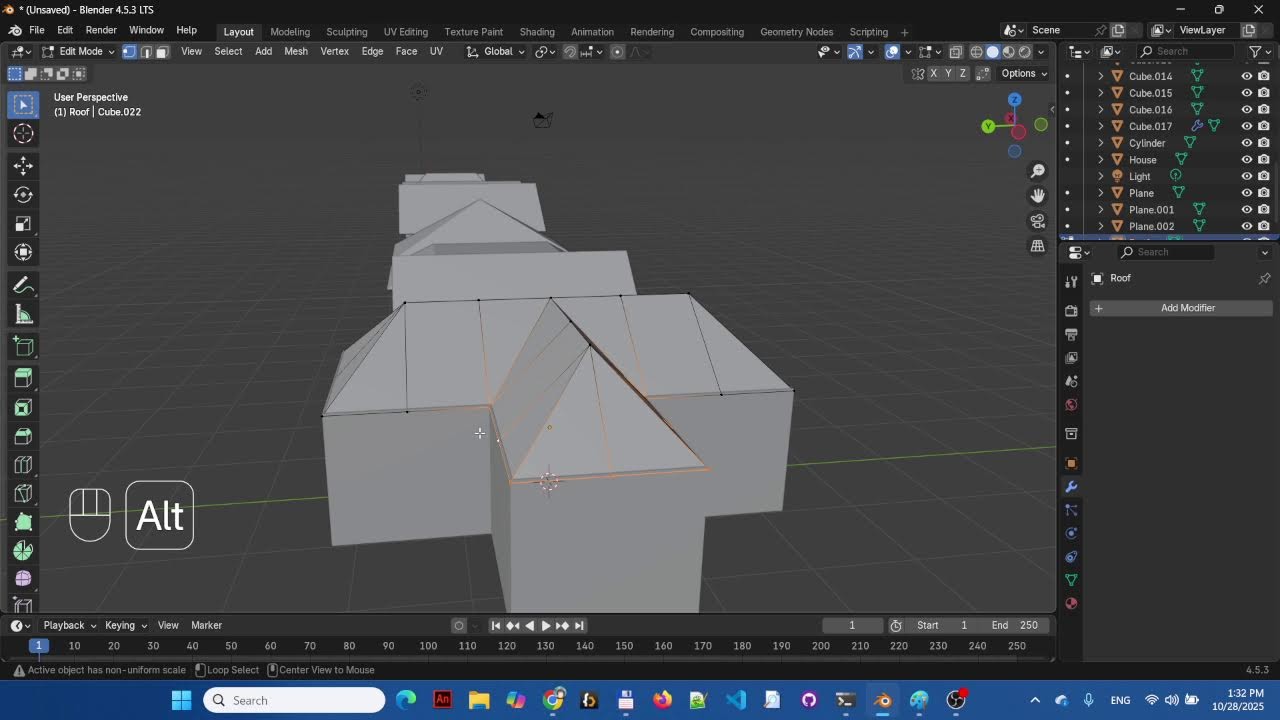
Task: Open the Modifiers wrench properties tab
Action: (1071, 487)
